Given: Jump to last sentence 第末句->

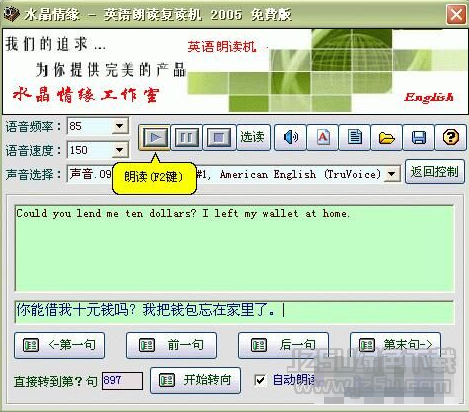Looking at the screenshot, I should click(x=395, y=345).
